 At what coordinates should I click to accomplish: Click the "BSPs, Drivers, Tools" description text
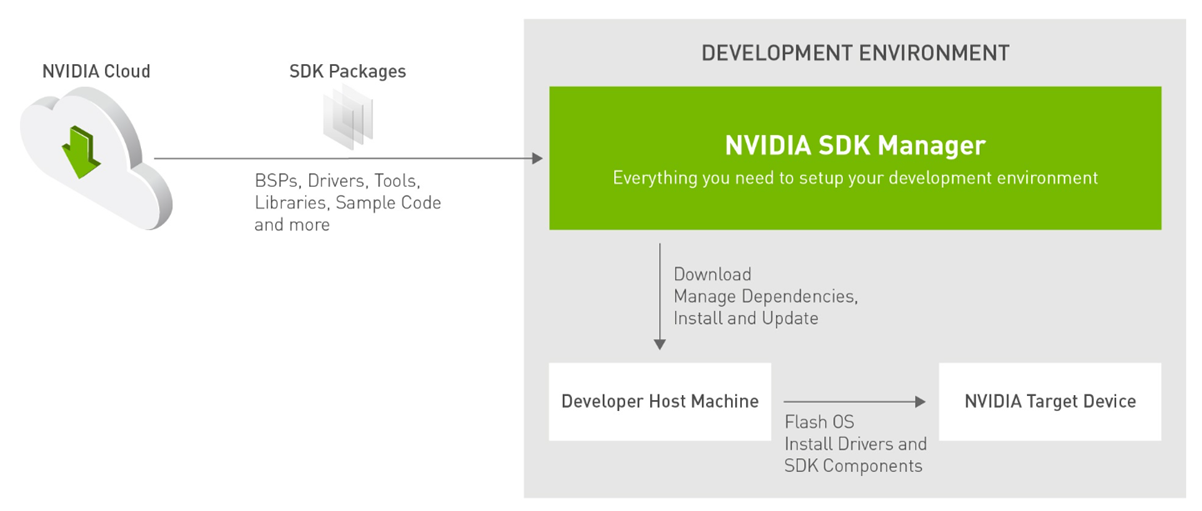[337, 182]
